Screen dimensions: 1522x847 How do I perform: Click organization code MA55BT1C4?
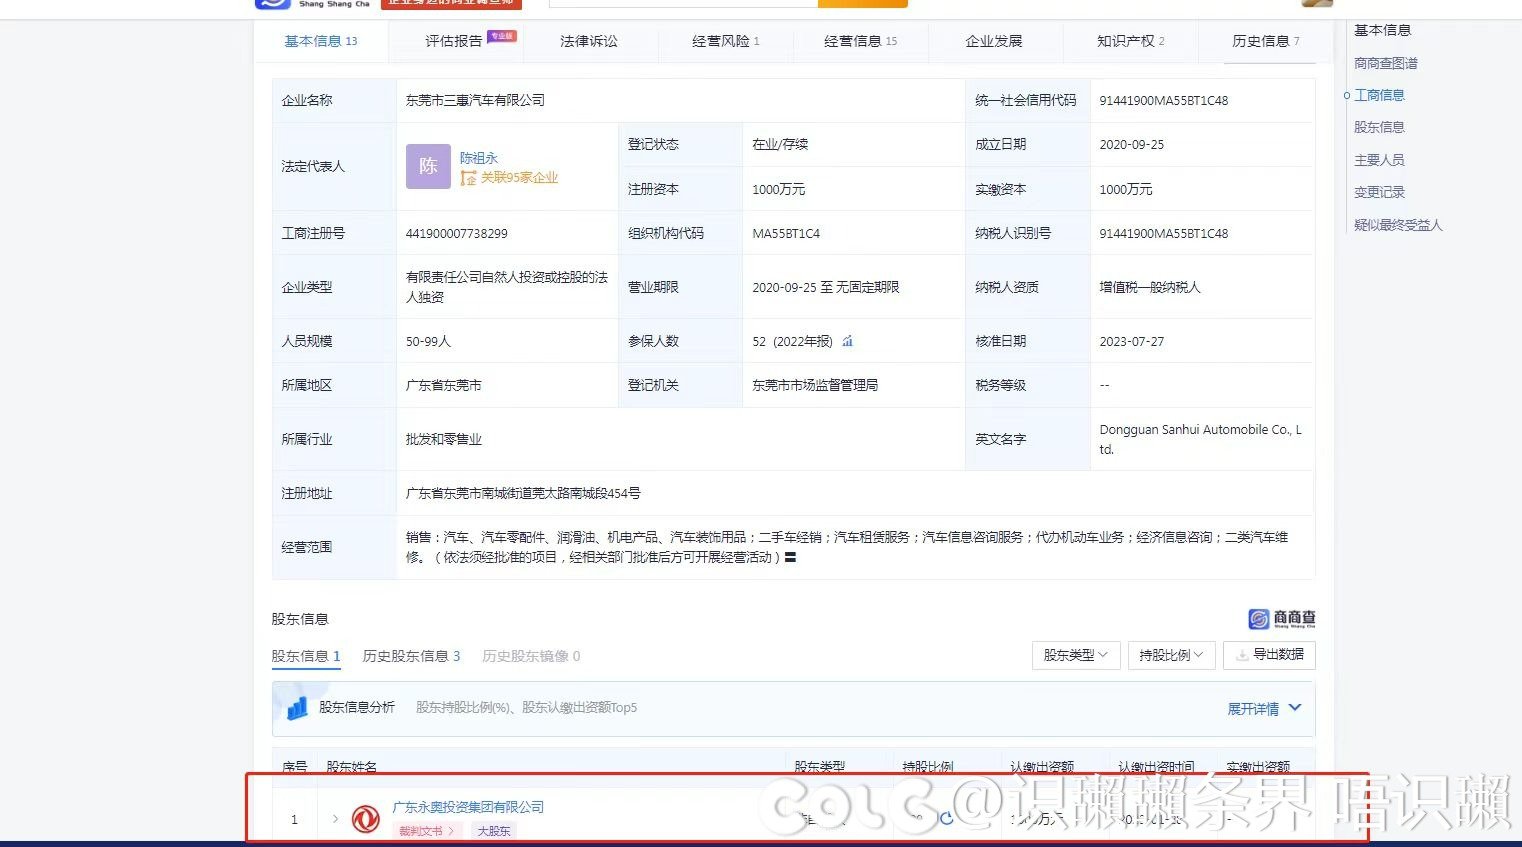786,233
